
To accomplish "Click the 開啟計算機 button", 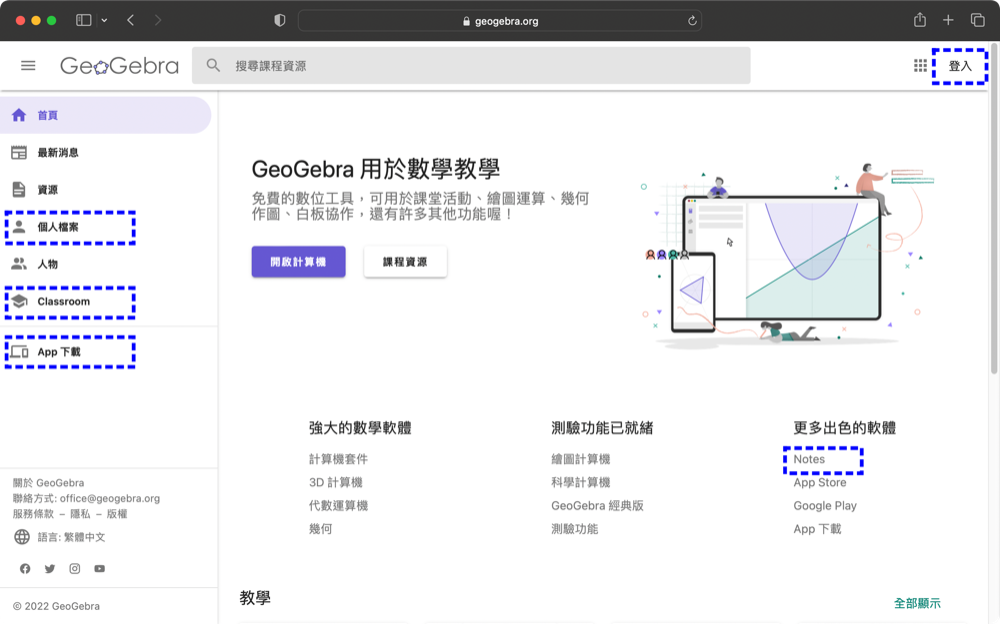I will click(x=298, y=262).
